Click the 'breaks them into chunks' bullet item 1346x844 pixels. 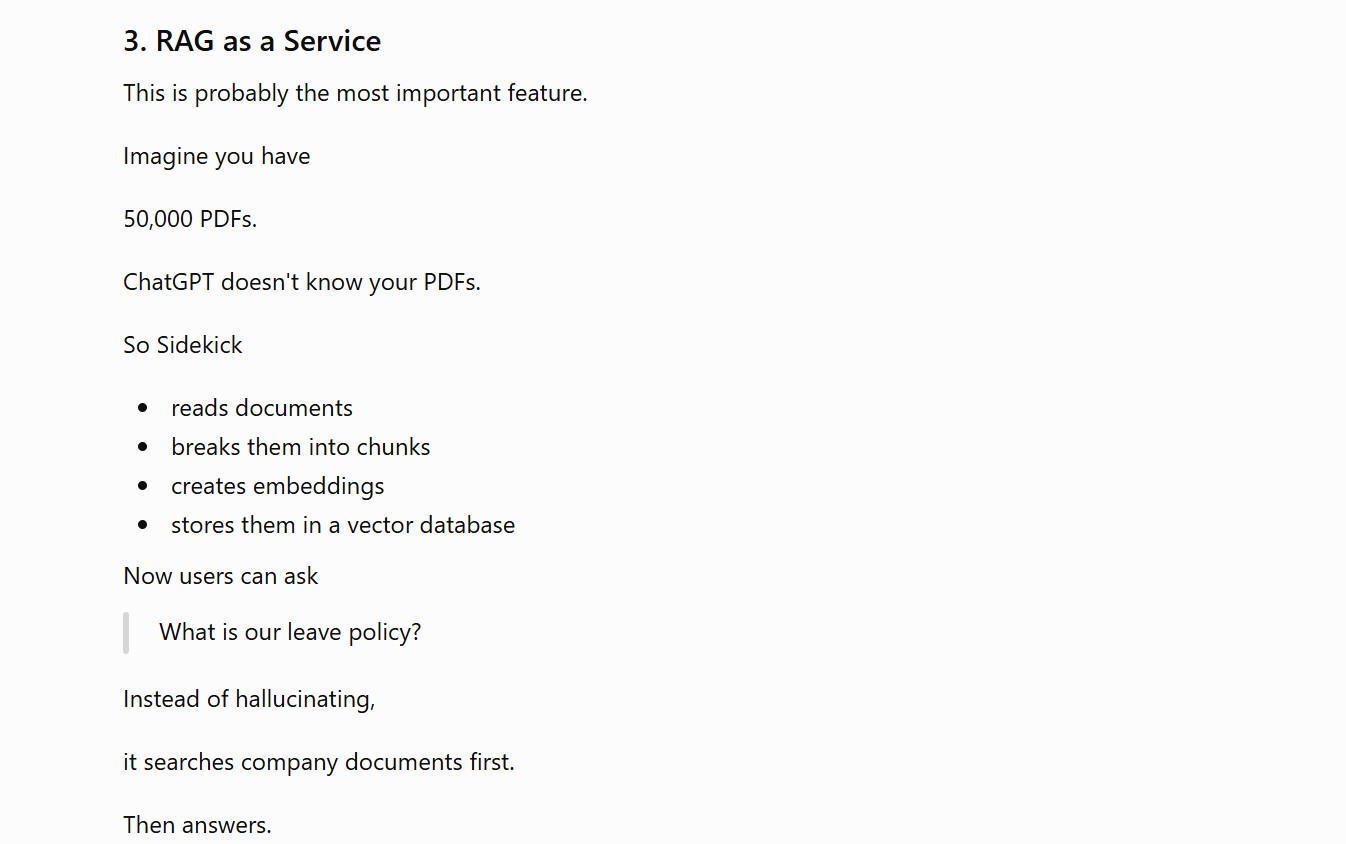301,447
